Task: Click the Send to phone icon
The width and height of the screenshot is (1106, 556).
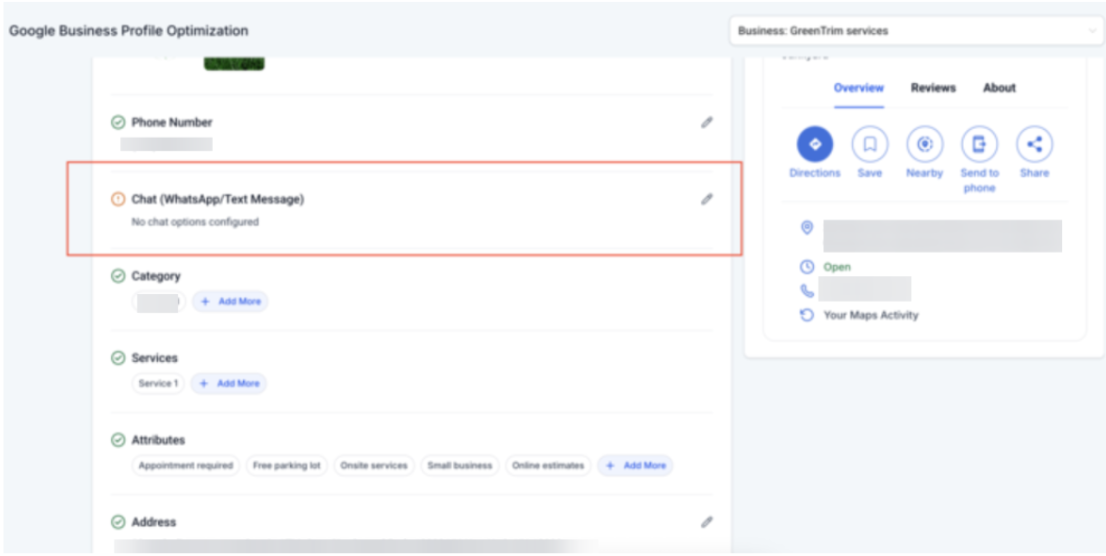Action: pos(979,145)
